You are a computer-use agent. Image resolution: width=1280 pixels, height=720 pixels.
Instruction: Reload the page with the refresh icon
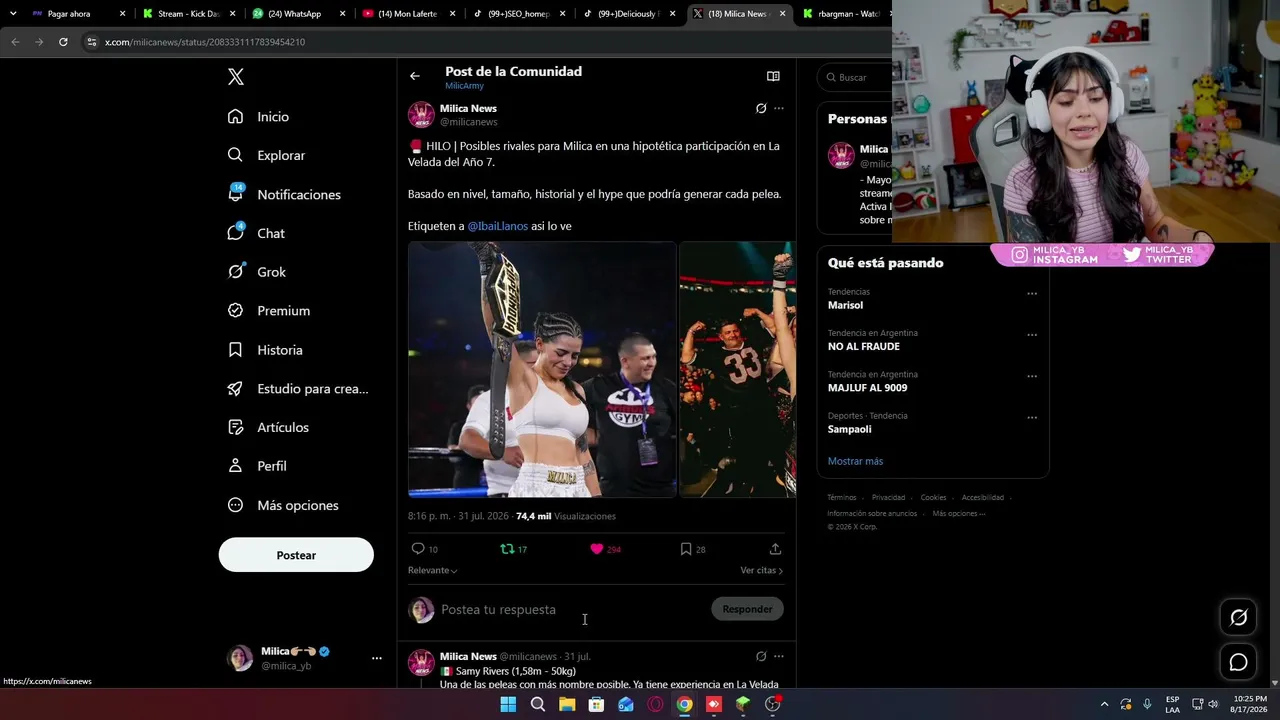[63, 42]
